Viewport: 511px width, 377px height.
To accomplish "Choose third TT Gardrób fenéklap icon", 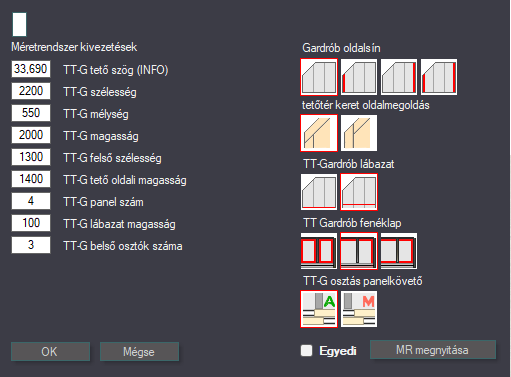I will pyautogui.click(x=399, y=251).
